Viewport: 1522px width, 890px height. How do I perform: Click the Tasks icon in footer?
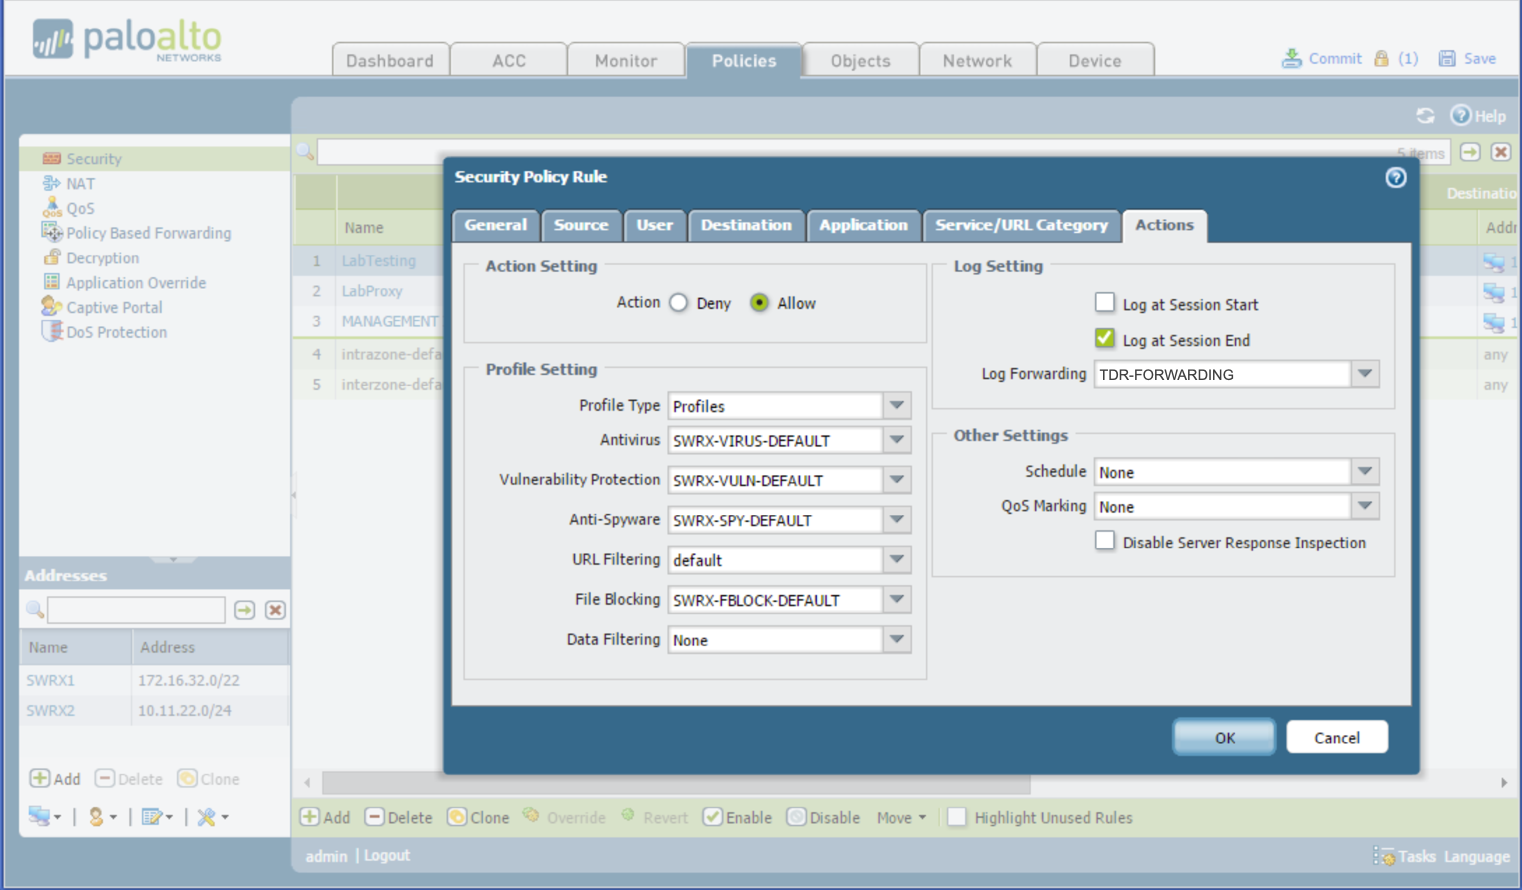[x=1385, y=856]
